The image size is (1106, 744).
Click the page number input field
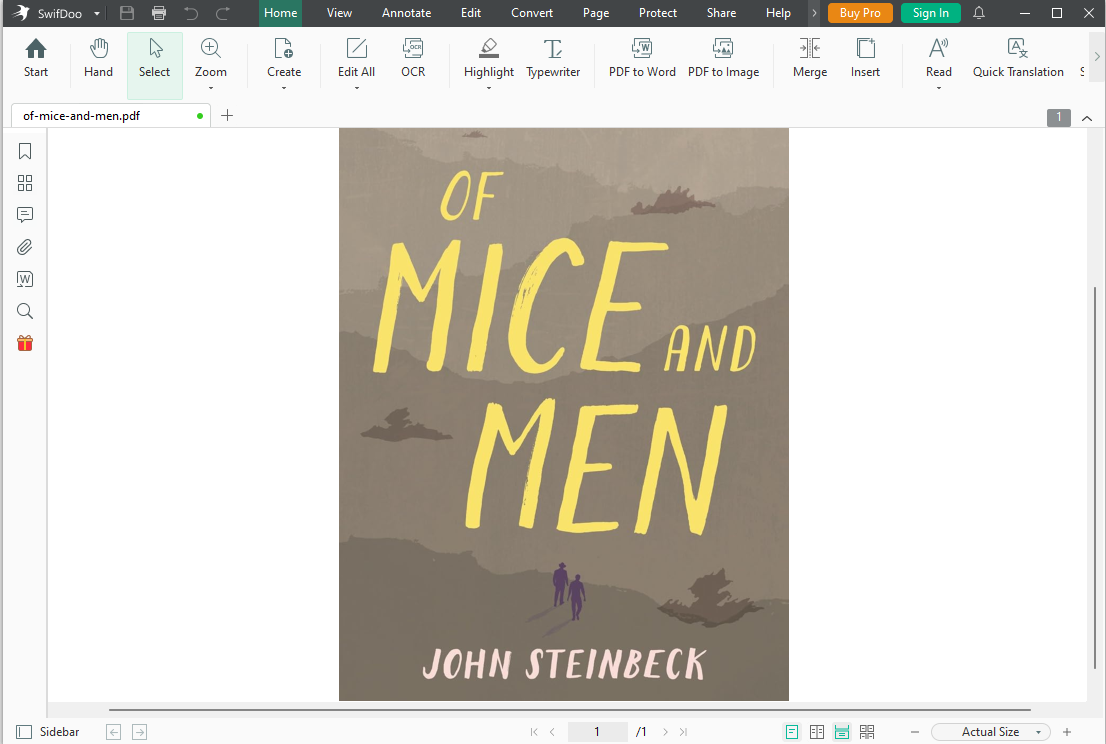click(597, 732)
